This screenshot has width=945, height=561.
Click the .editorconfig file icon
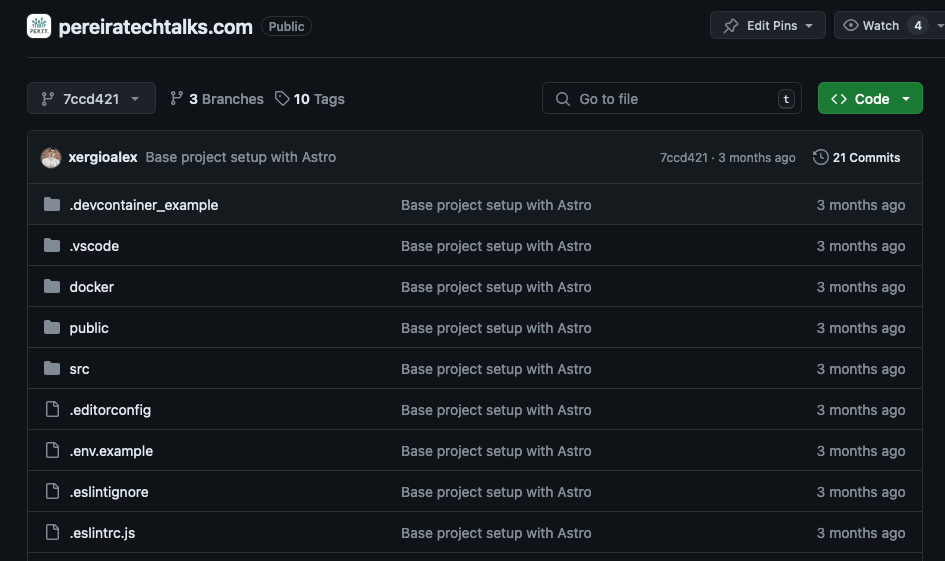pos(52,410)
